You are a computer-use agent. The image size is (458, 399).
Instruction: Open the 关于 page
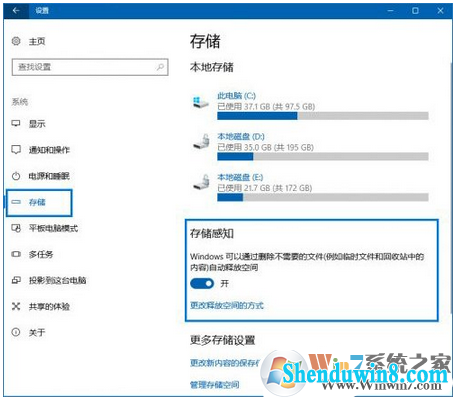coord(37,332)
